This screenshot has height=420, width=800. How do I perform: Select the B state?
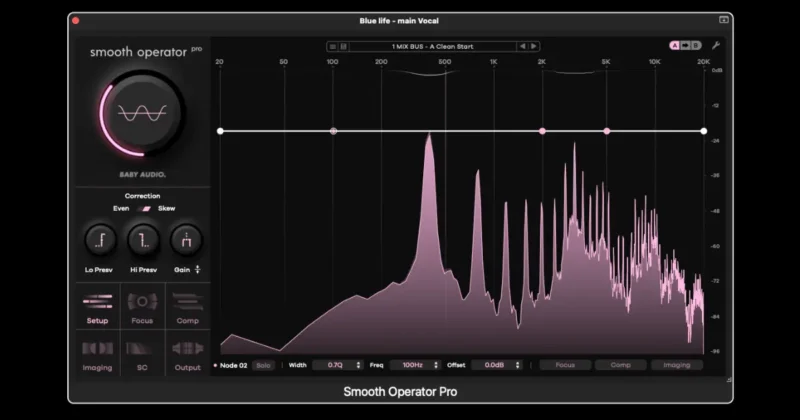pos(696,45)
